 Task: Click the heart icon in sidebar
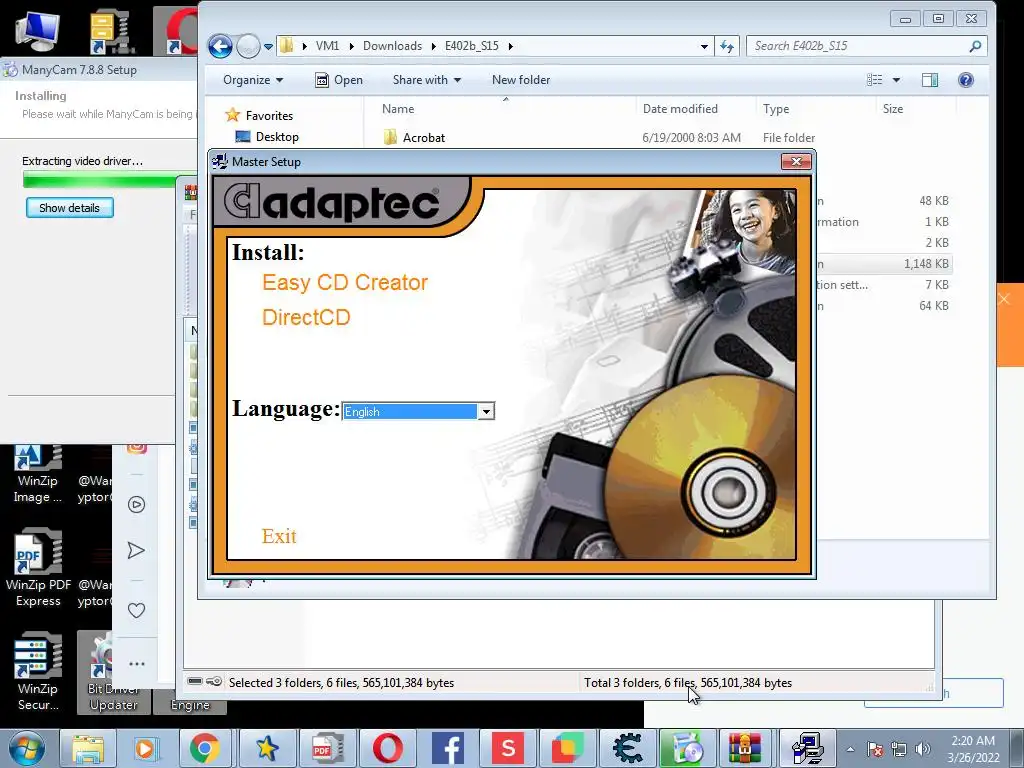tap(136, 611)
